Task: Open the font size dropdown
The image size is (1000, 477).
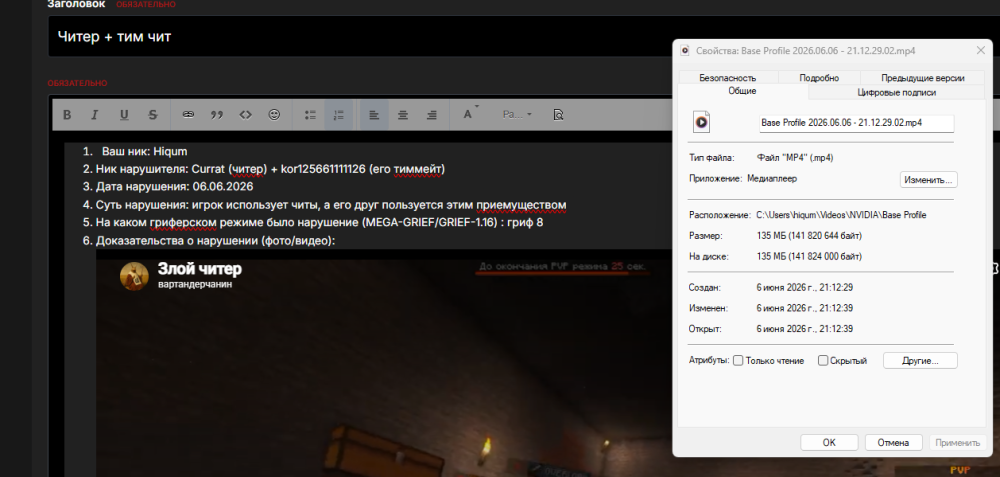Action: [x=517, y=115]
